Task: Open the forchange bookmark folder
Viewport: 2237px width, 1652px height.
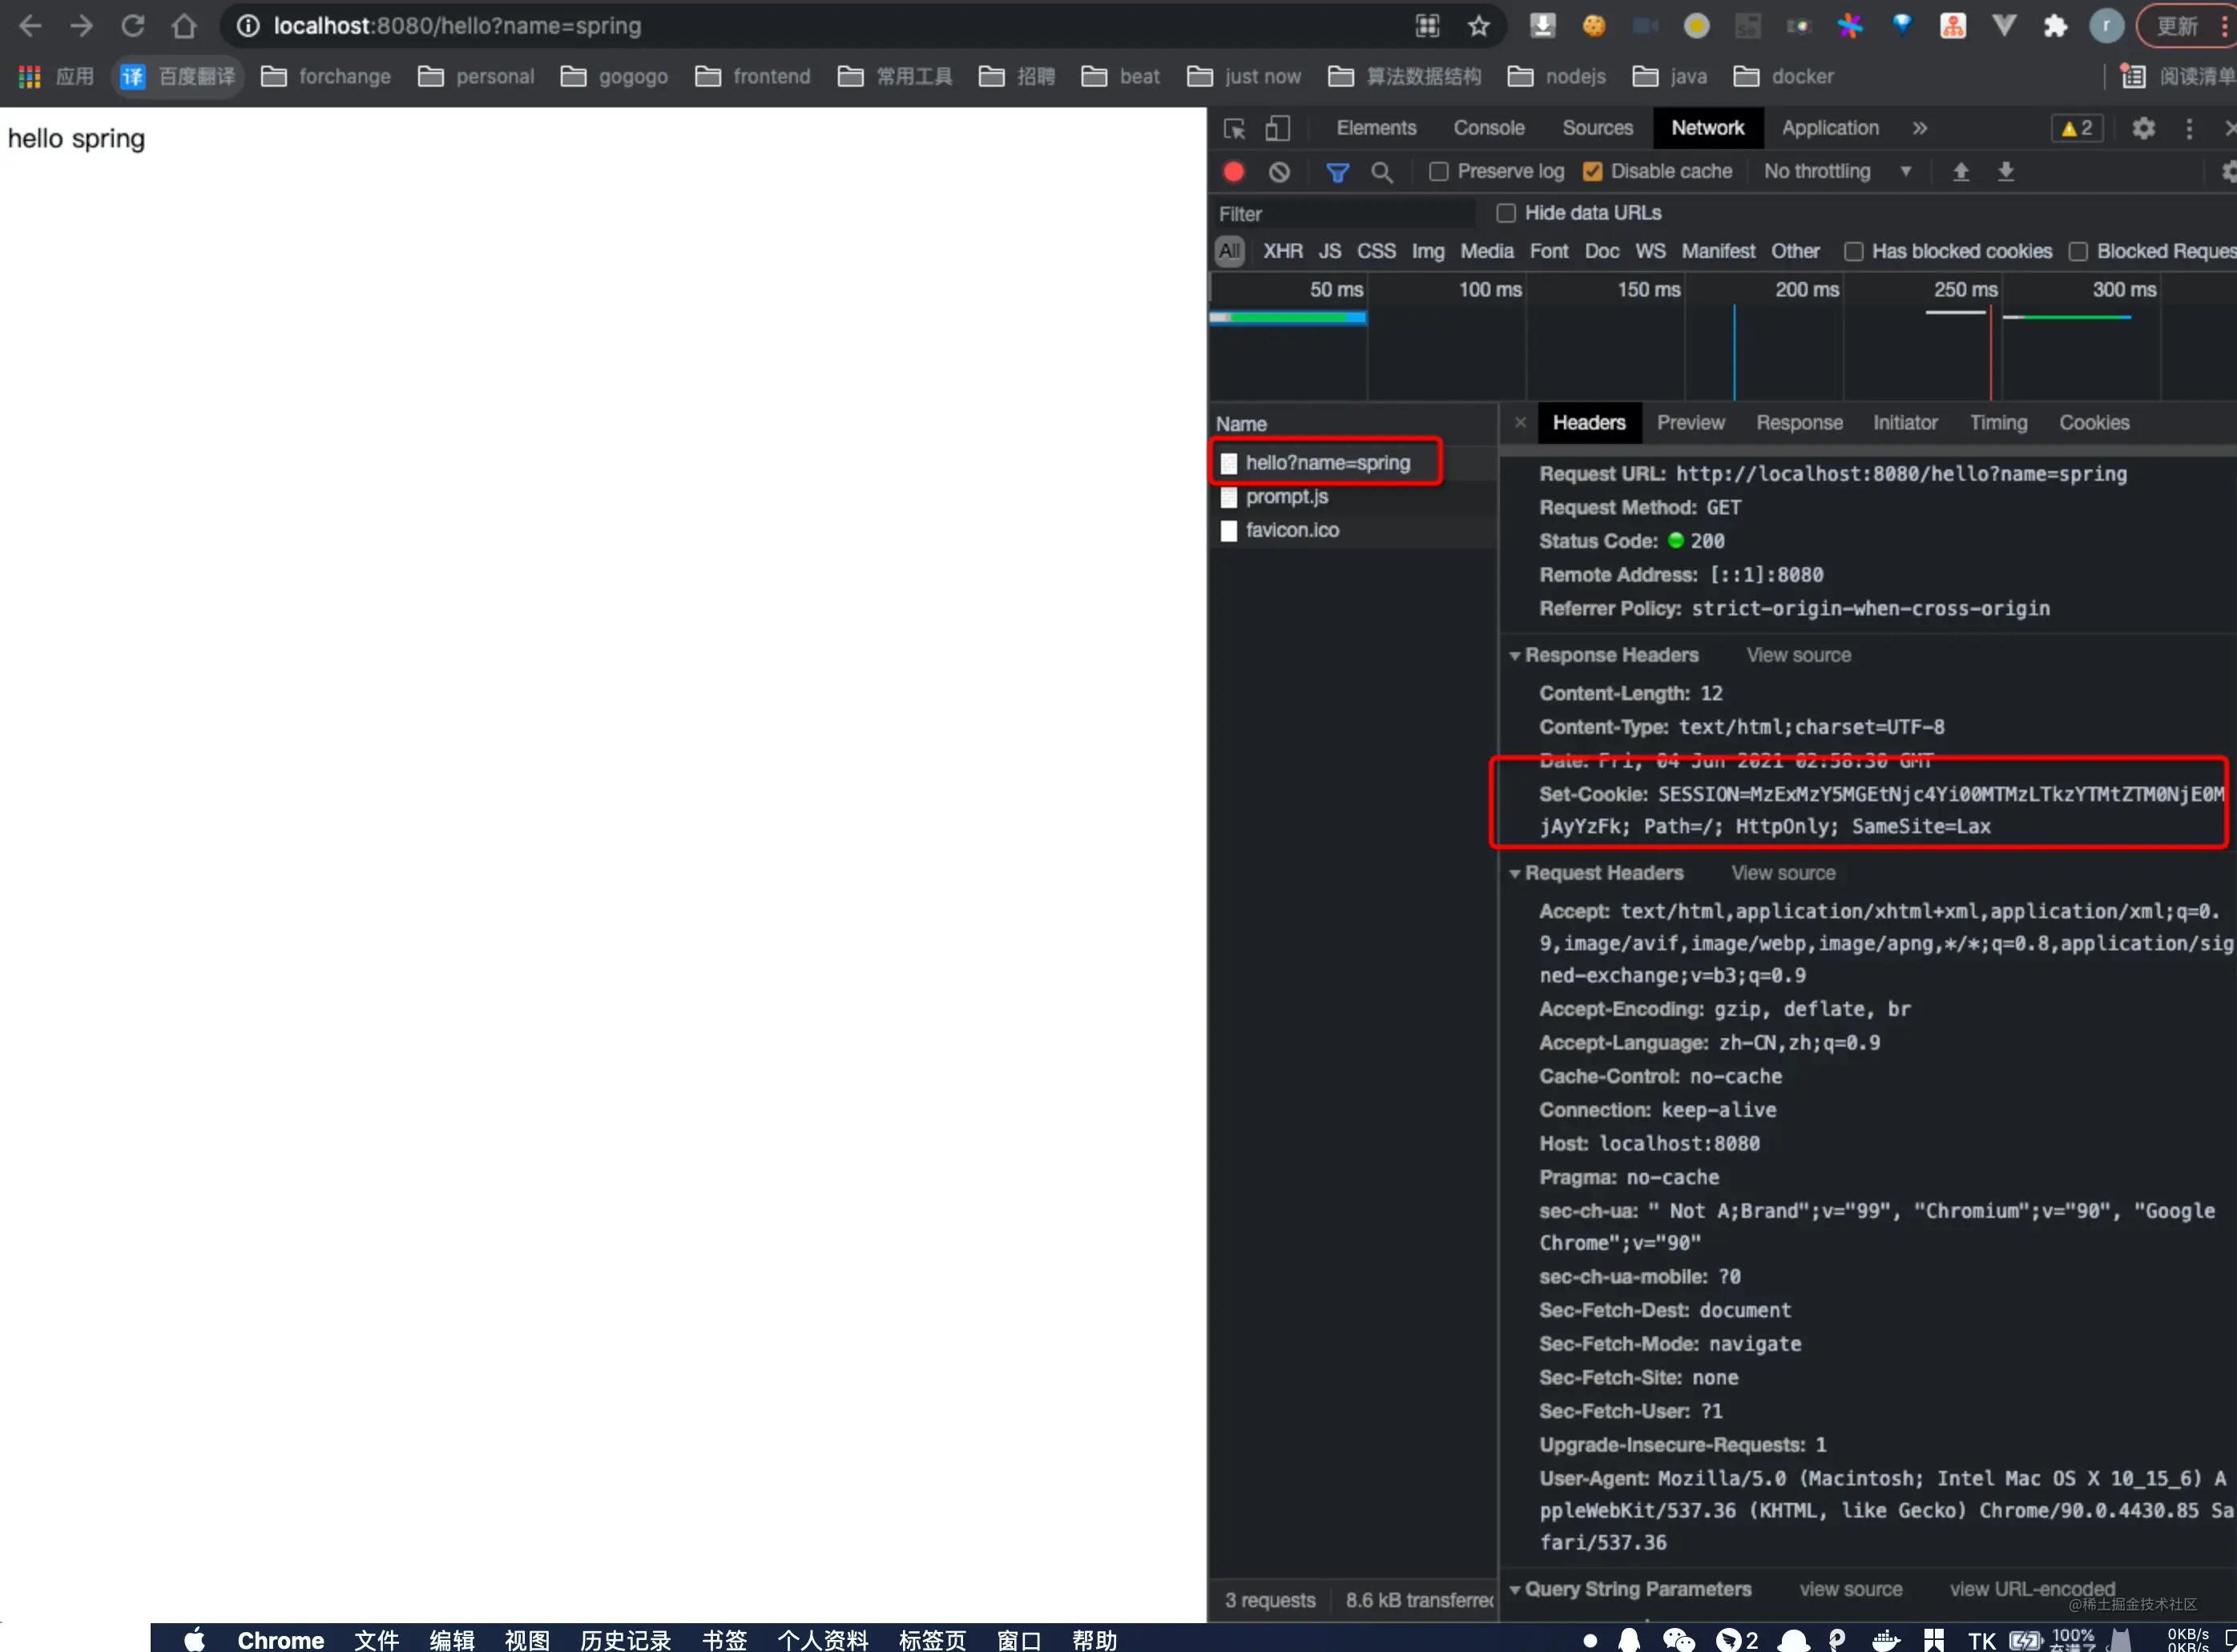Action: (326, 76)
